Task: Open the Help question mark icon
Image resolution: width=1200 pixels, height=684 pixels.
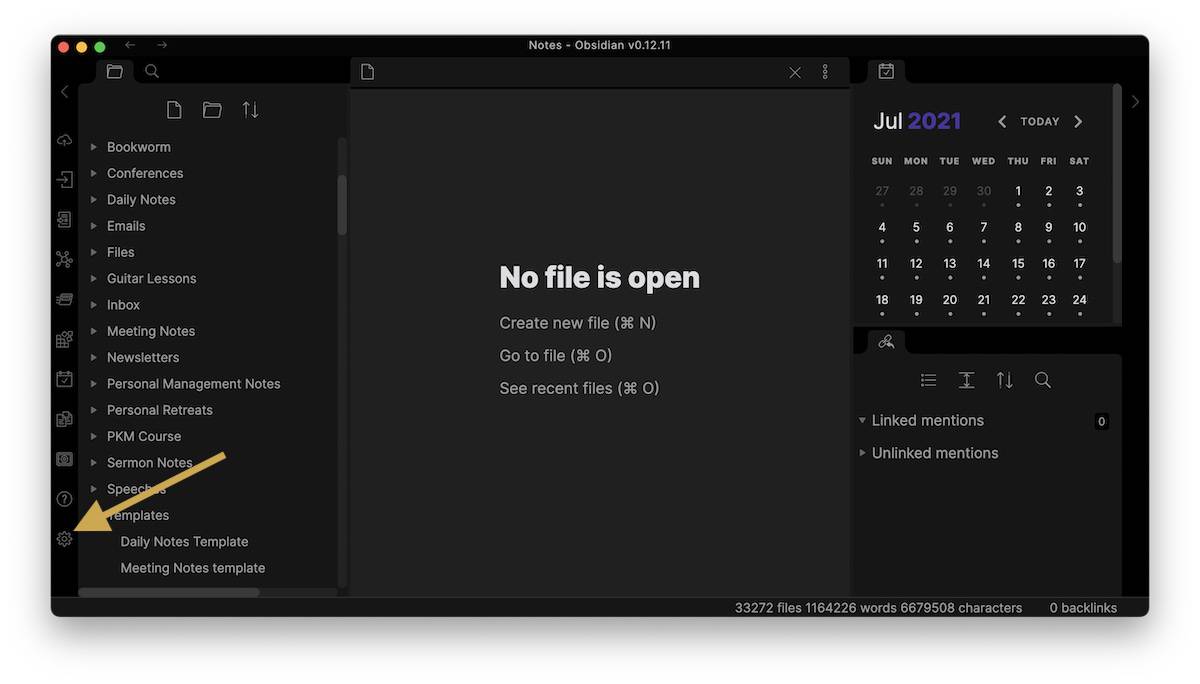Action: (64, 499)
